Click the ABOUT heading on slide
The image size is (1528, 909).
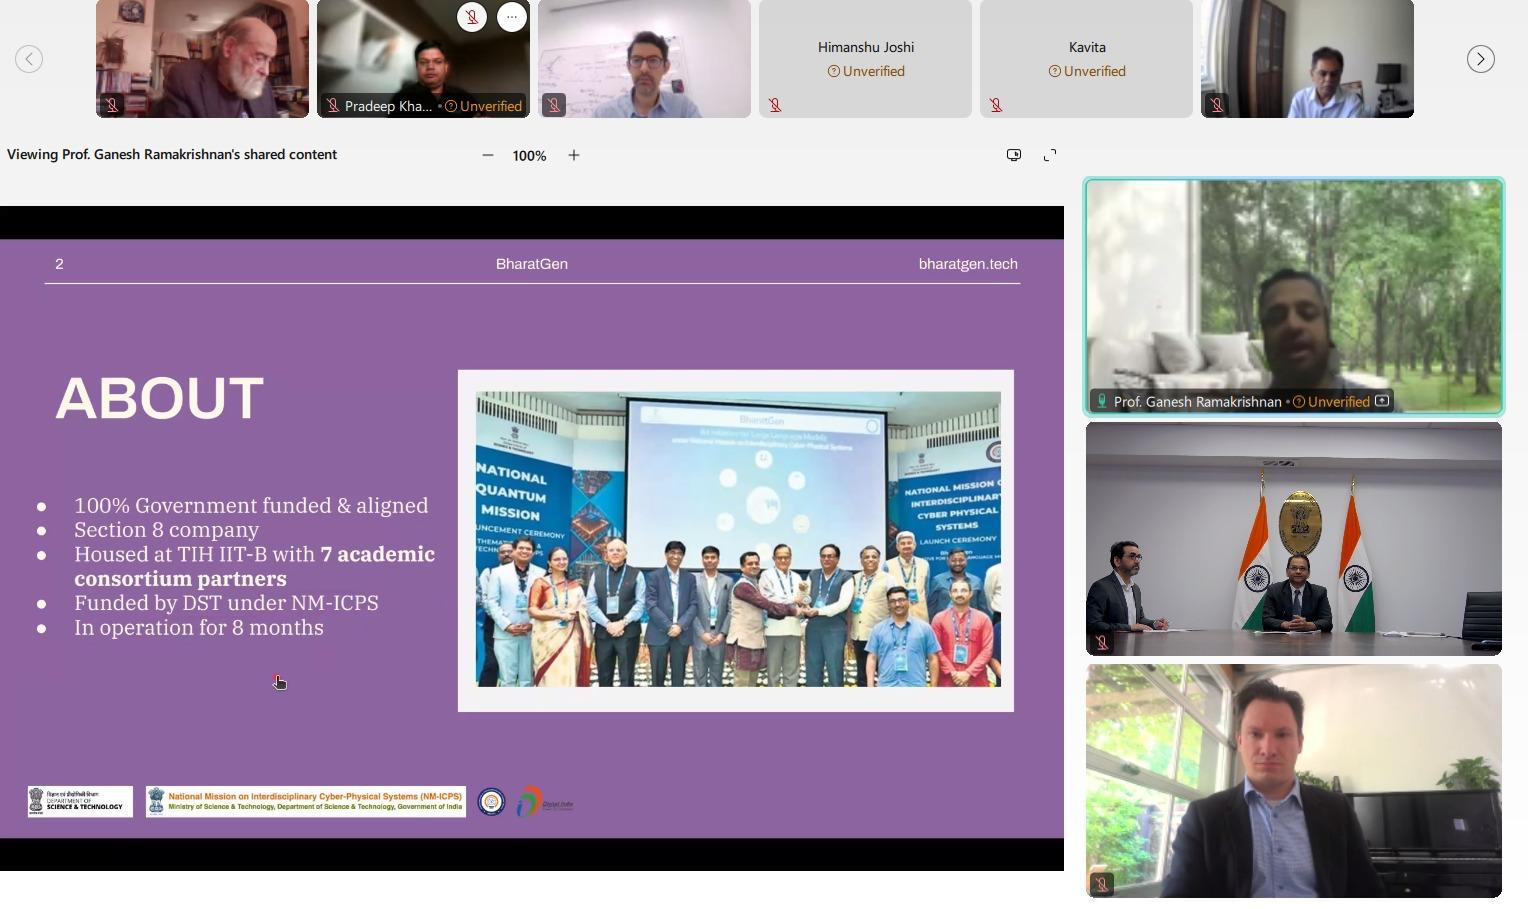pos(160,398)
